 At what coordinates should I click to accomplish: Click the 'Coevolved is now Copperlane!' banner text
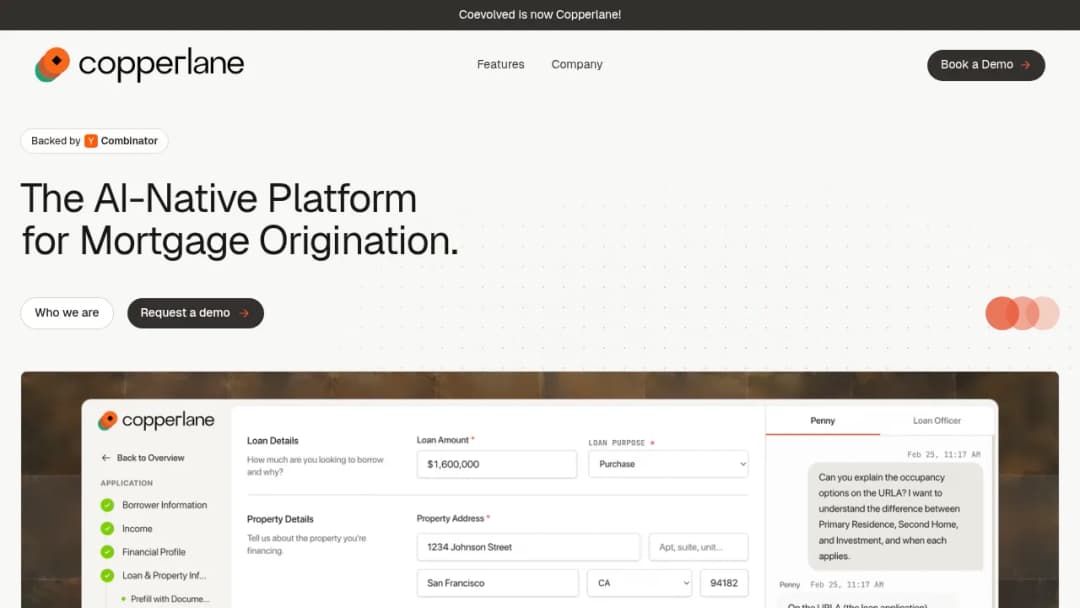[540, 14]
